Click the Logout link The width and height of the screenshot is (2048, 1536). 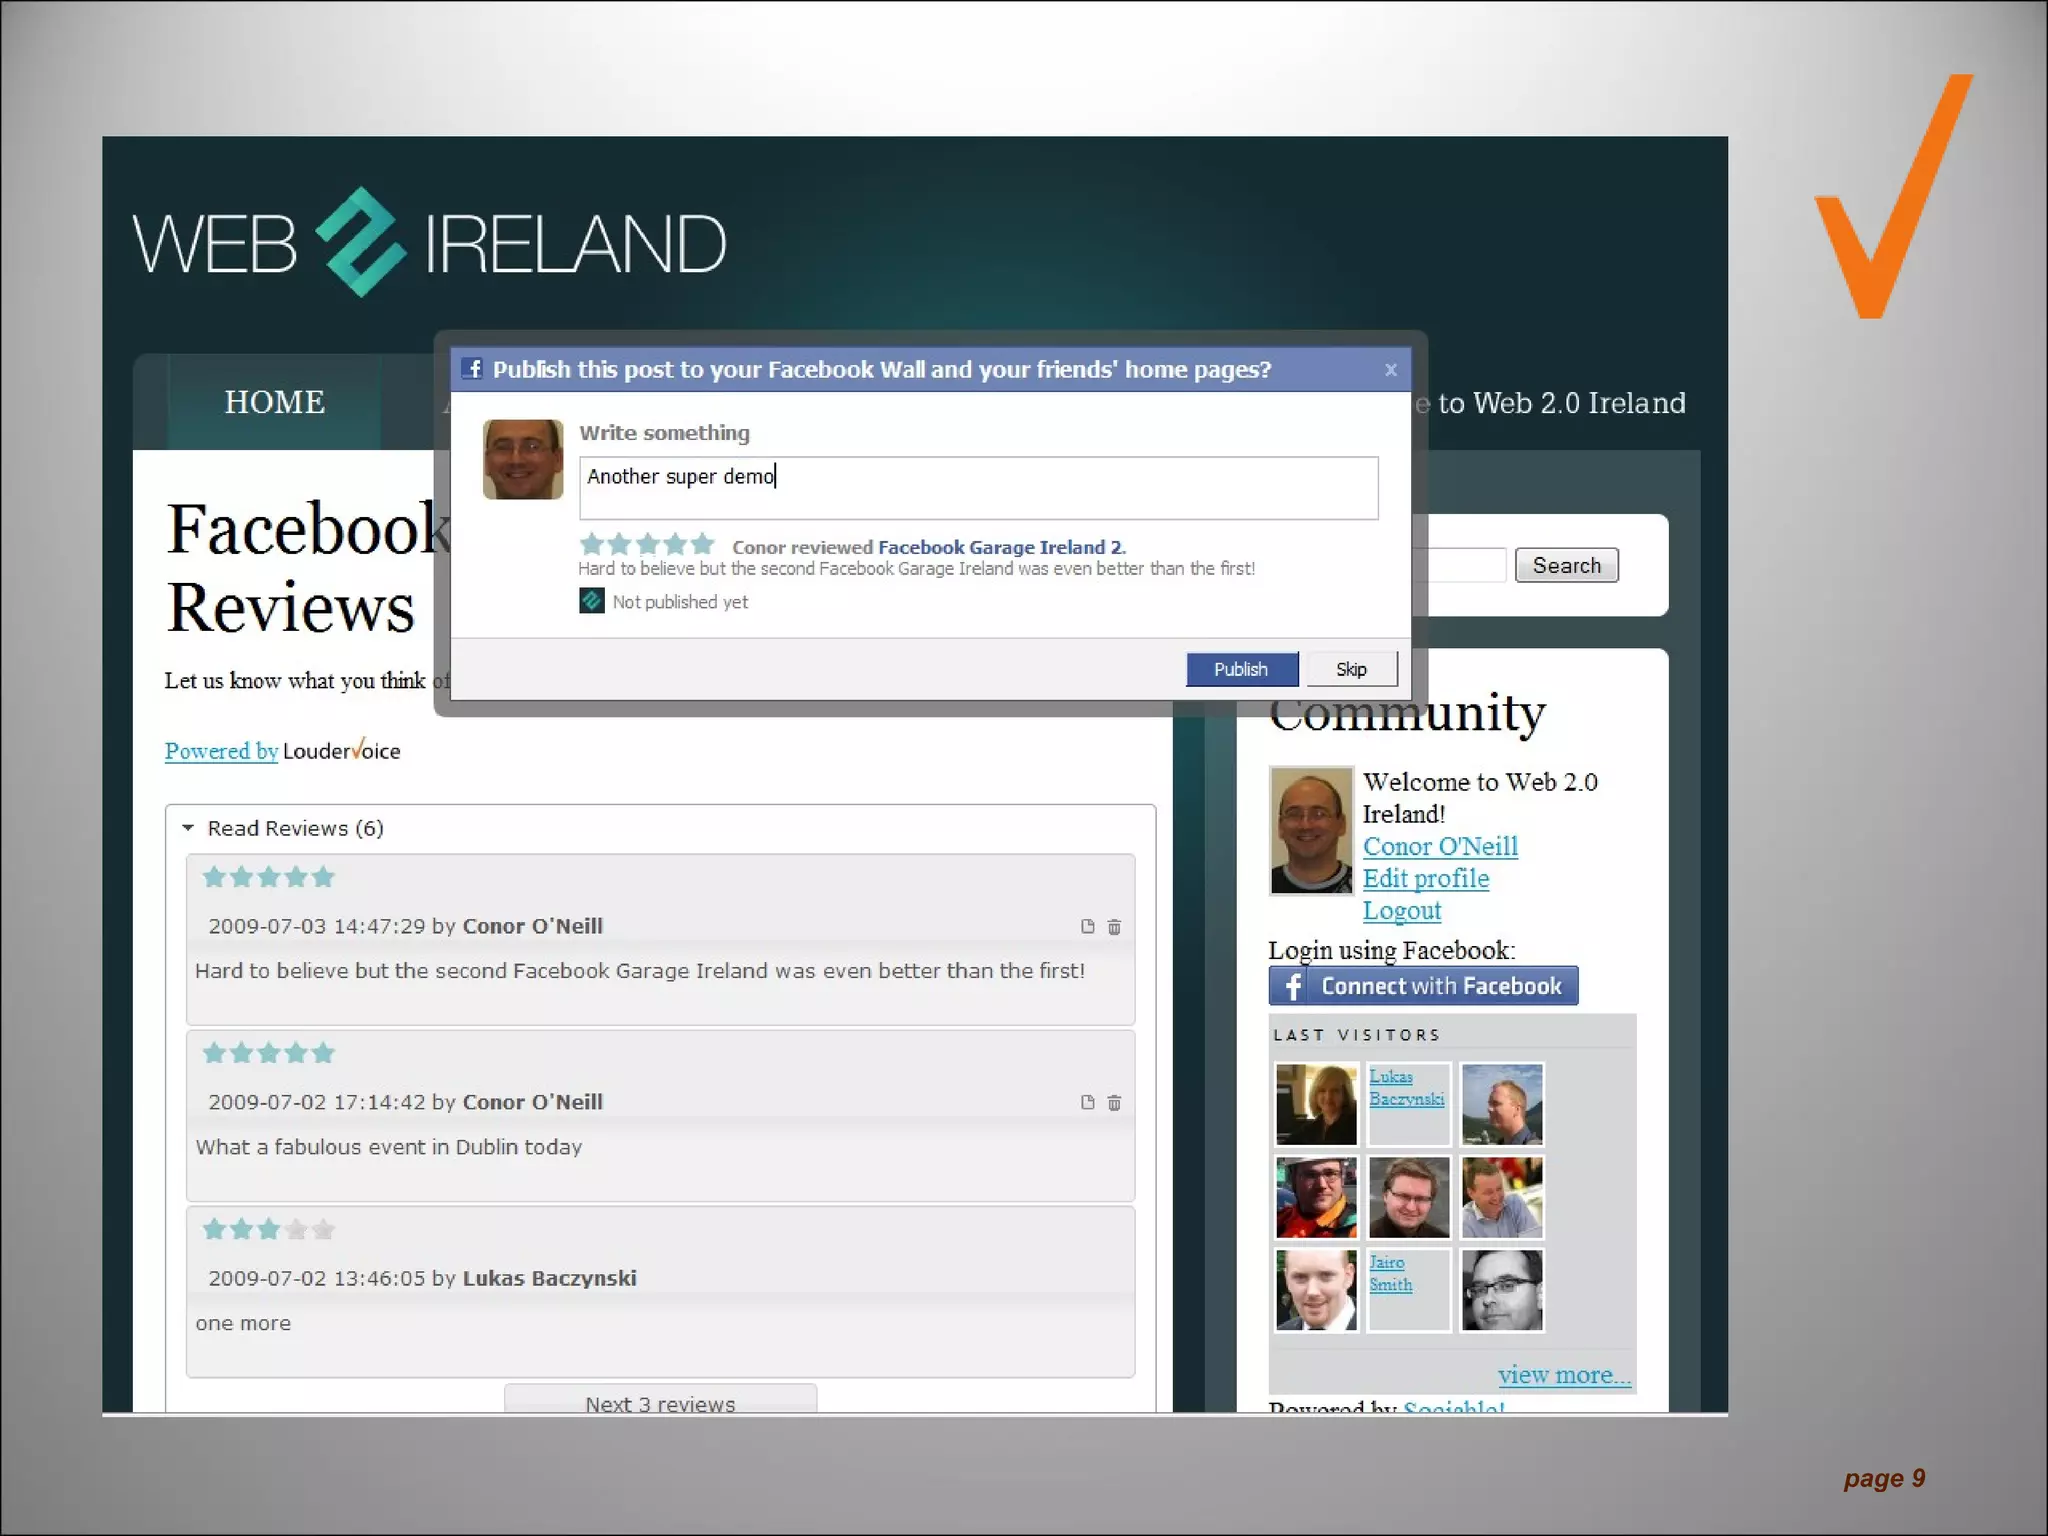point(1401,910)
